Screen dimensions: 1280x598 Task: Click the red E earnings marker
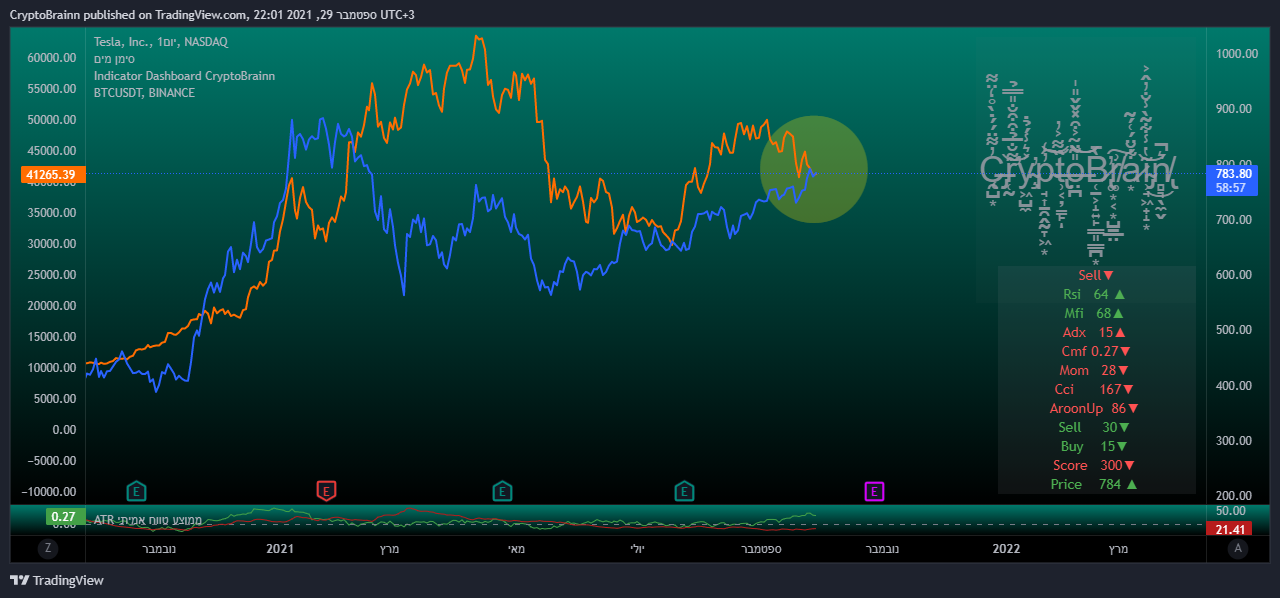(x=326, y=491)
